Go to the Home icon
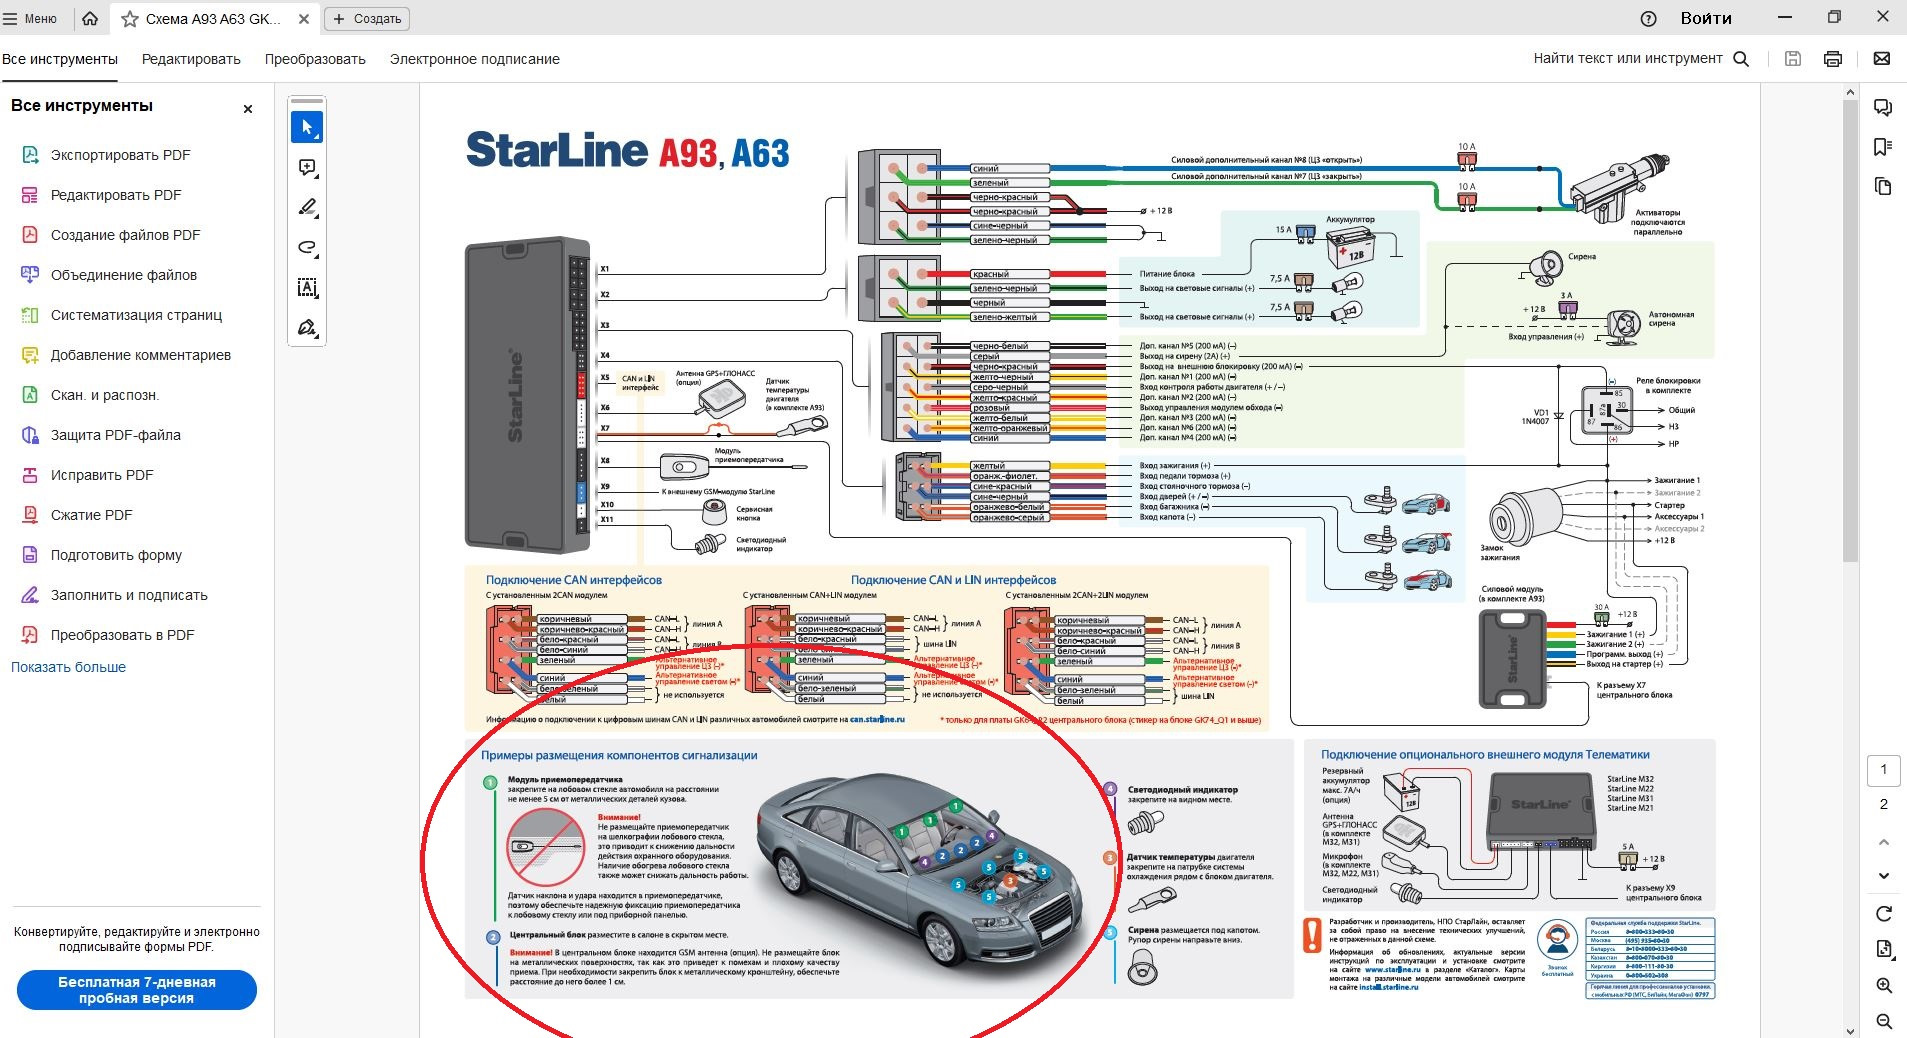Viewport: 1907px width, 1038px height. [x=90, y=18]
